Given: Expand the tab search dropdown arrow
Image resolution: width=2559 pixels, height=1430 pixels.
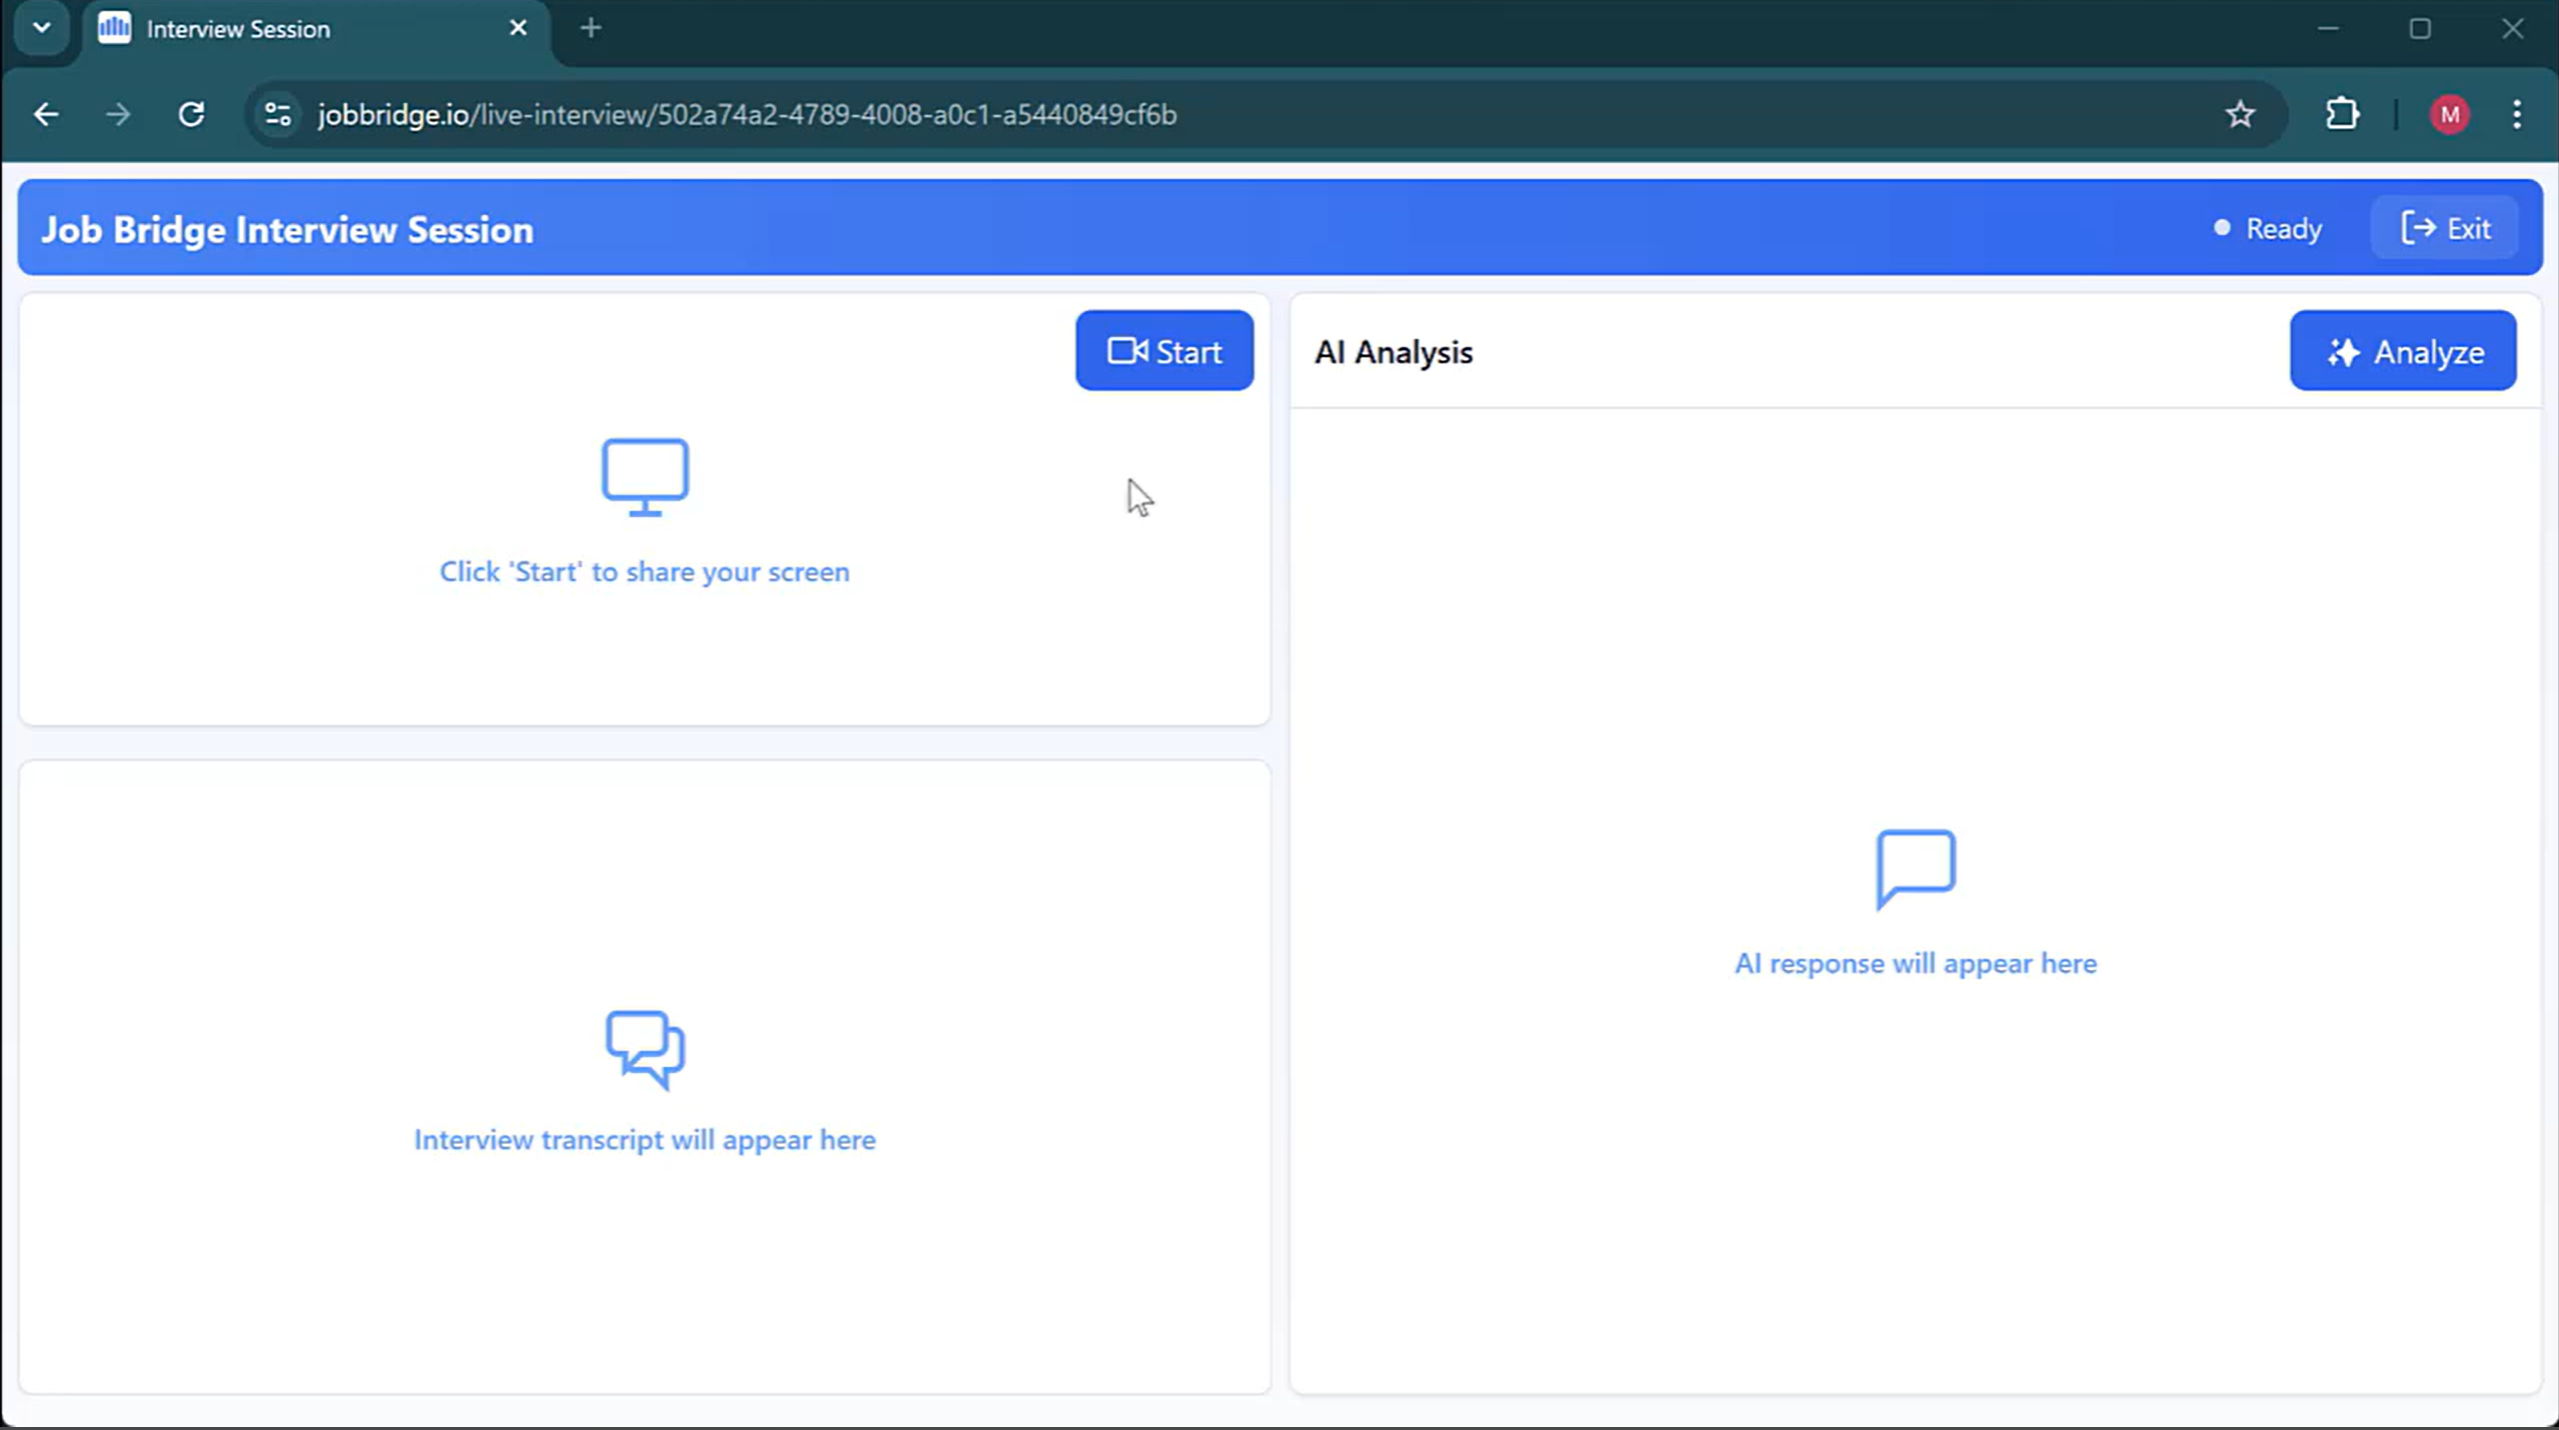Looking at the screenshot, I should [42, 28].
